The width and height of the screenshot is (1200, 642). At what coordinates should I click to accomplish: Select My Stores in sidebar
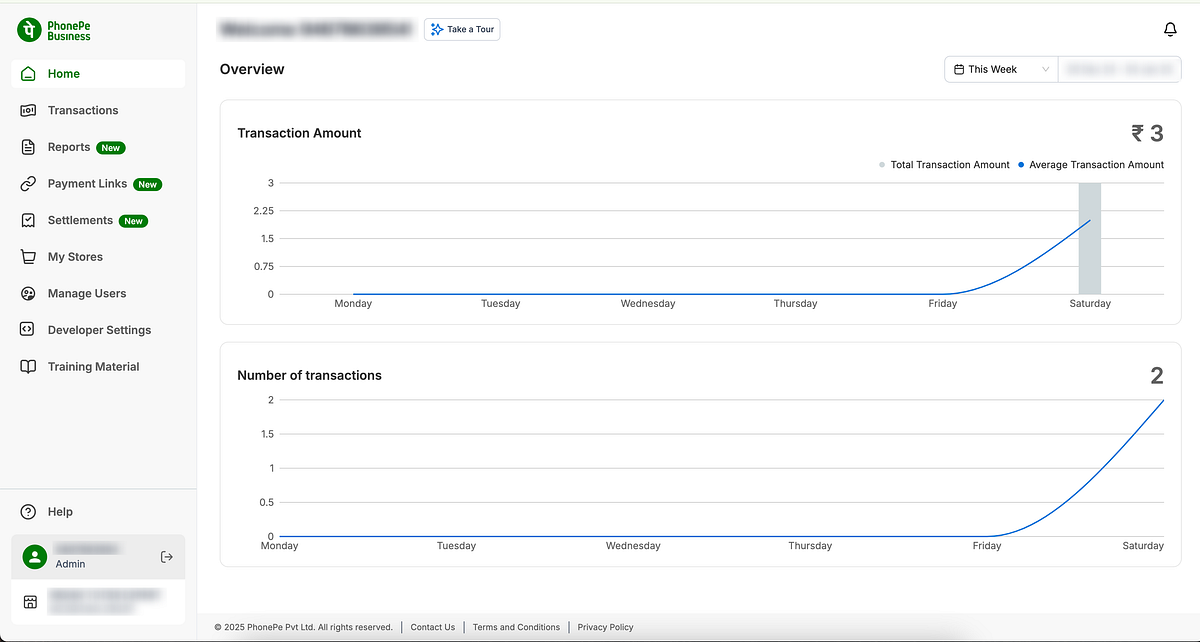(98, 257)
